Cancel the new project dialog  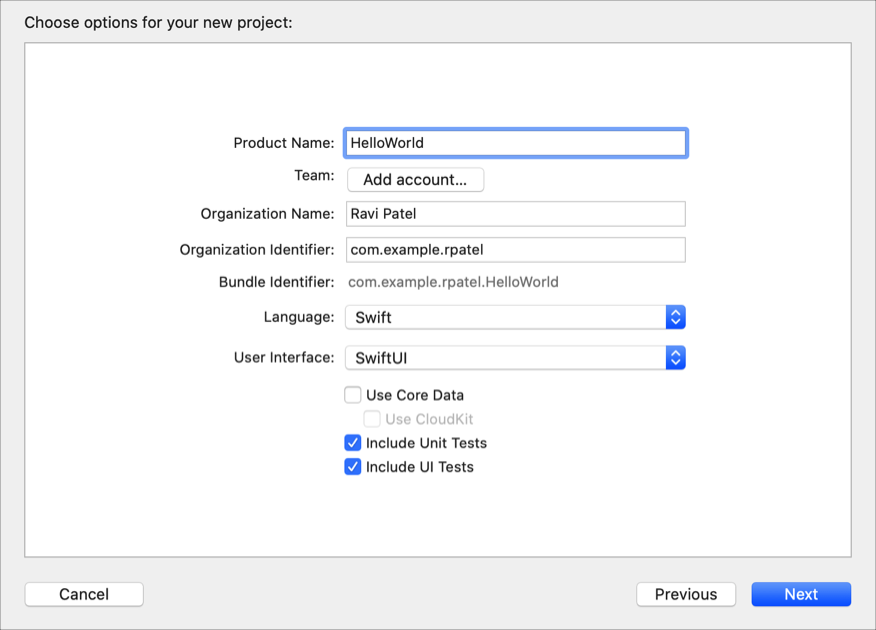pyautogui.click(x=84, y=594)
